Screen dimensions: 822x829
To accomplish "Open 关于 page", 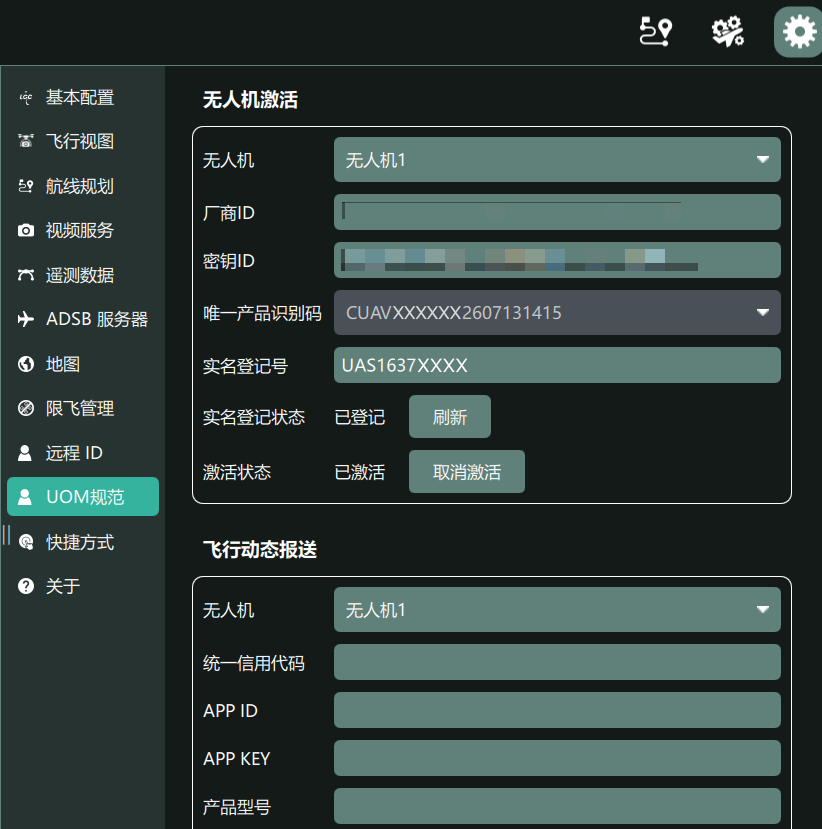I will coord(83,586).
